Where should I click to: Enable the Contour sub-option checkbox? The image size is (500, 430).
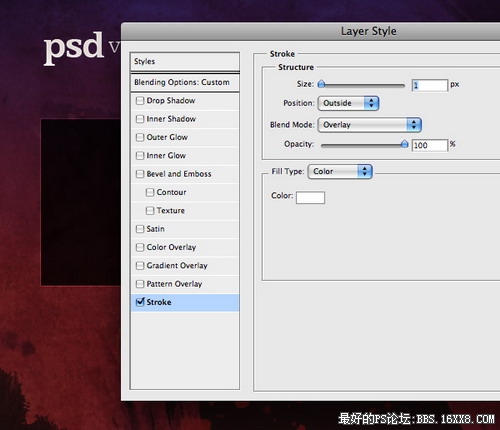(x=150, y=192)
